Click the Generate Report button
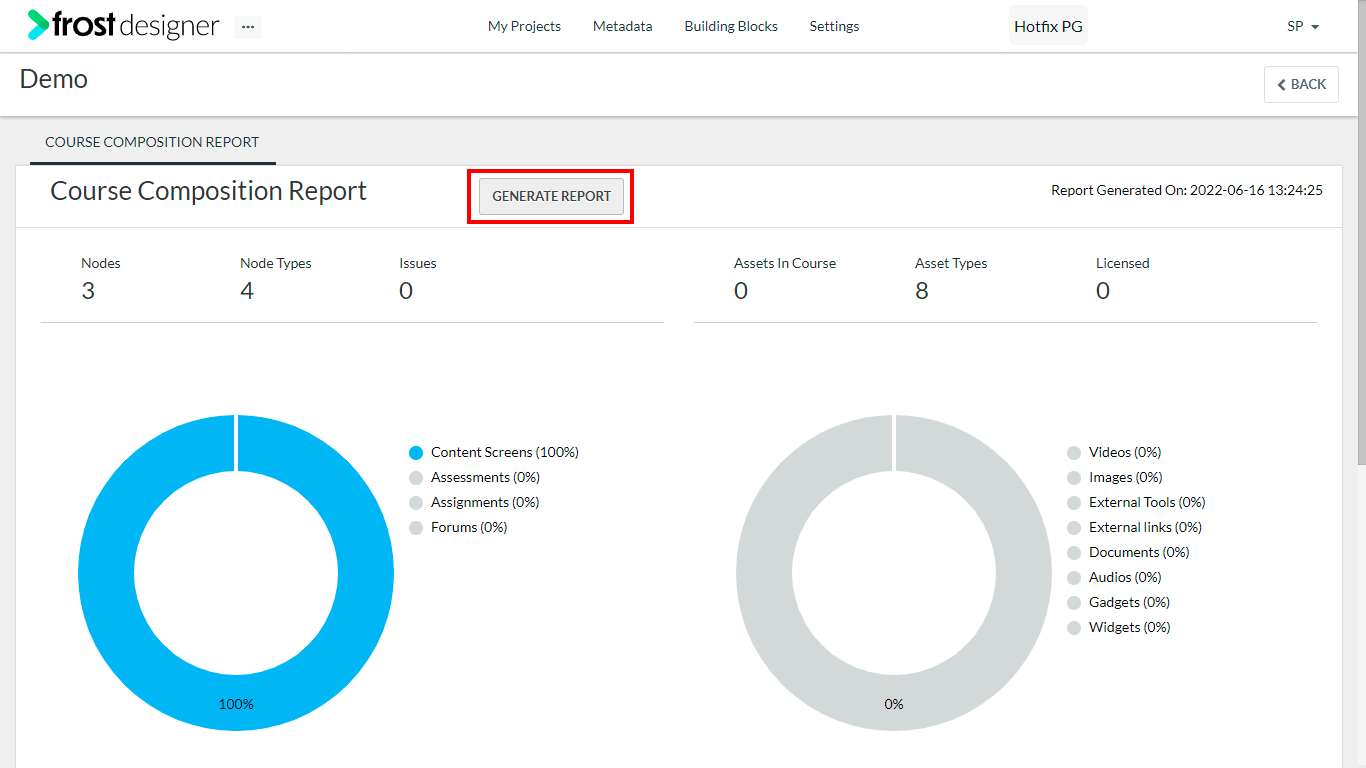 (551, 196)
